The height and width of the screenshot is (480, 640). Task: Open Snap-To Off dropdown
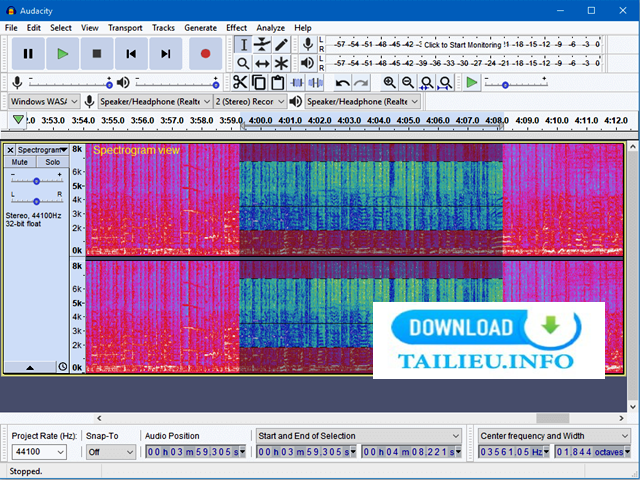pyautogui.click(x=111, y=452)
